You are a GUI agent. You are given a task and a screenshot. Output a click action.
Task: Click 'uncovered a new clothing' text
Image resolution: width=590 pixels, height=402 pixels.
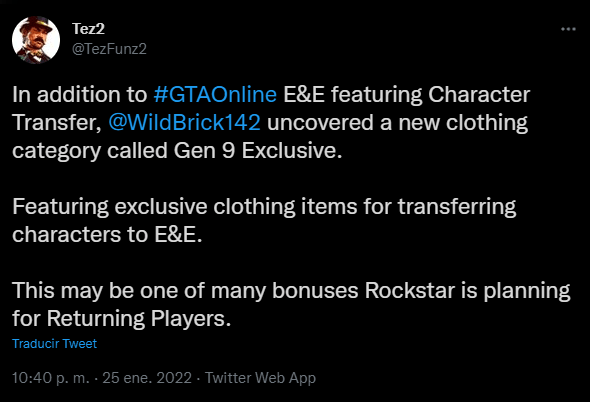coord(397,123)
